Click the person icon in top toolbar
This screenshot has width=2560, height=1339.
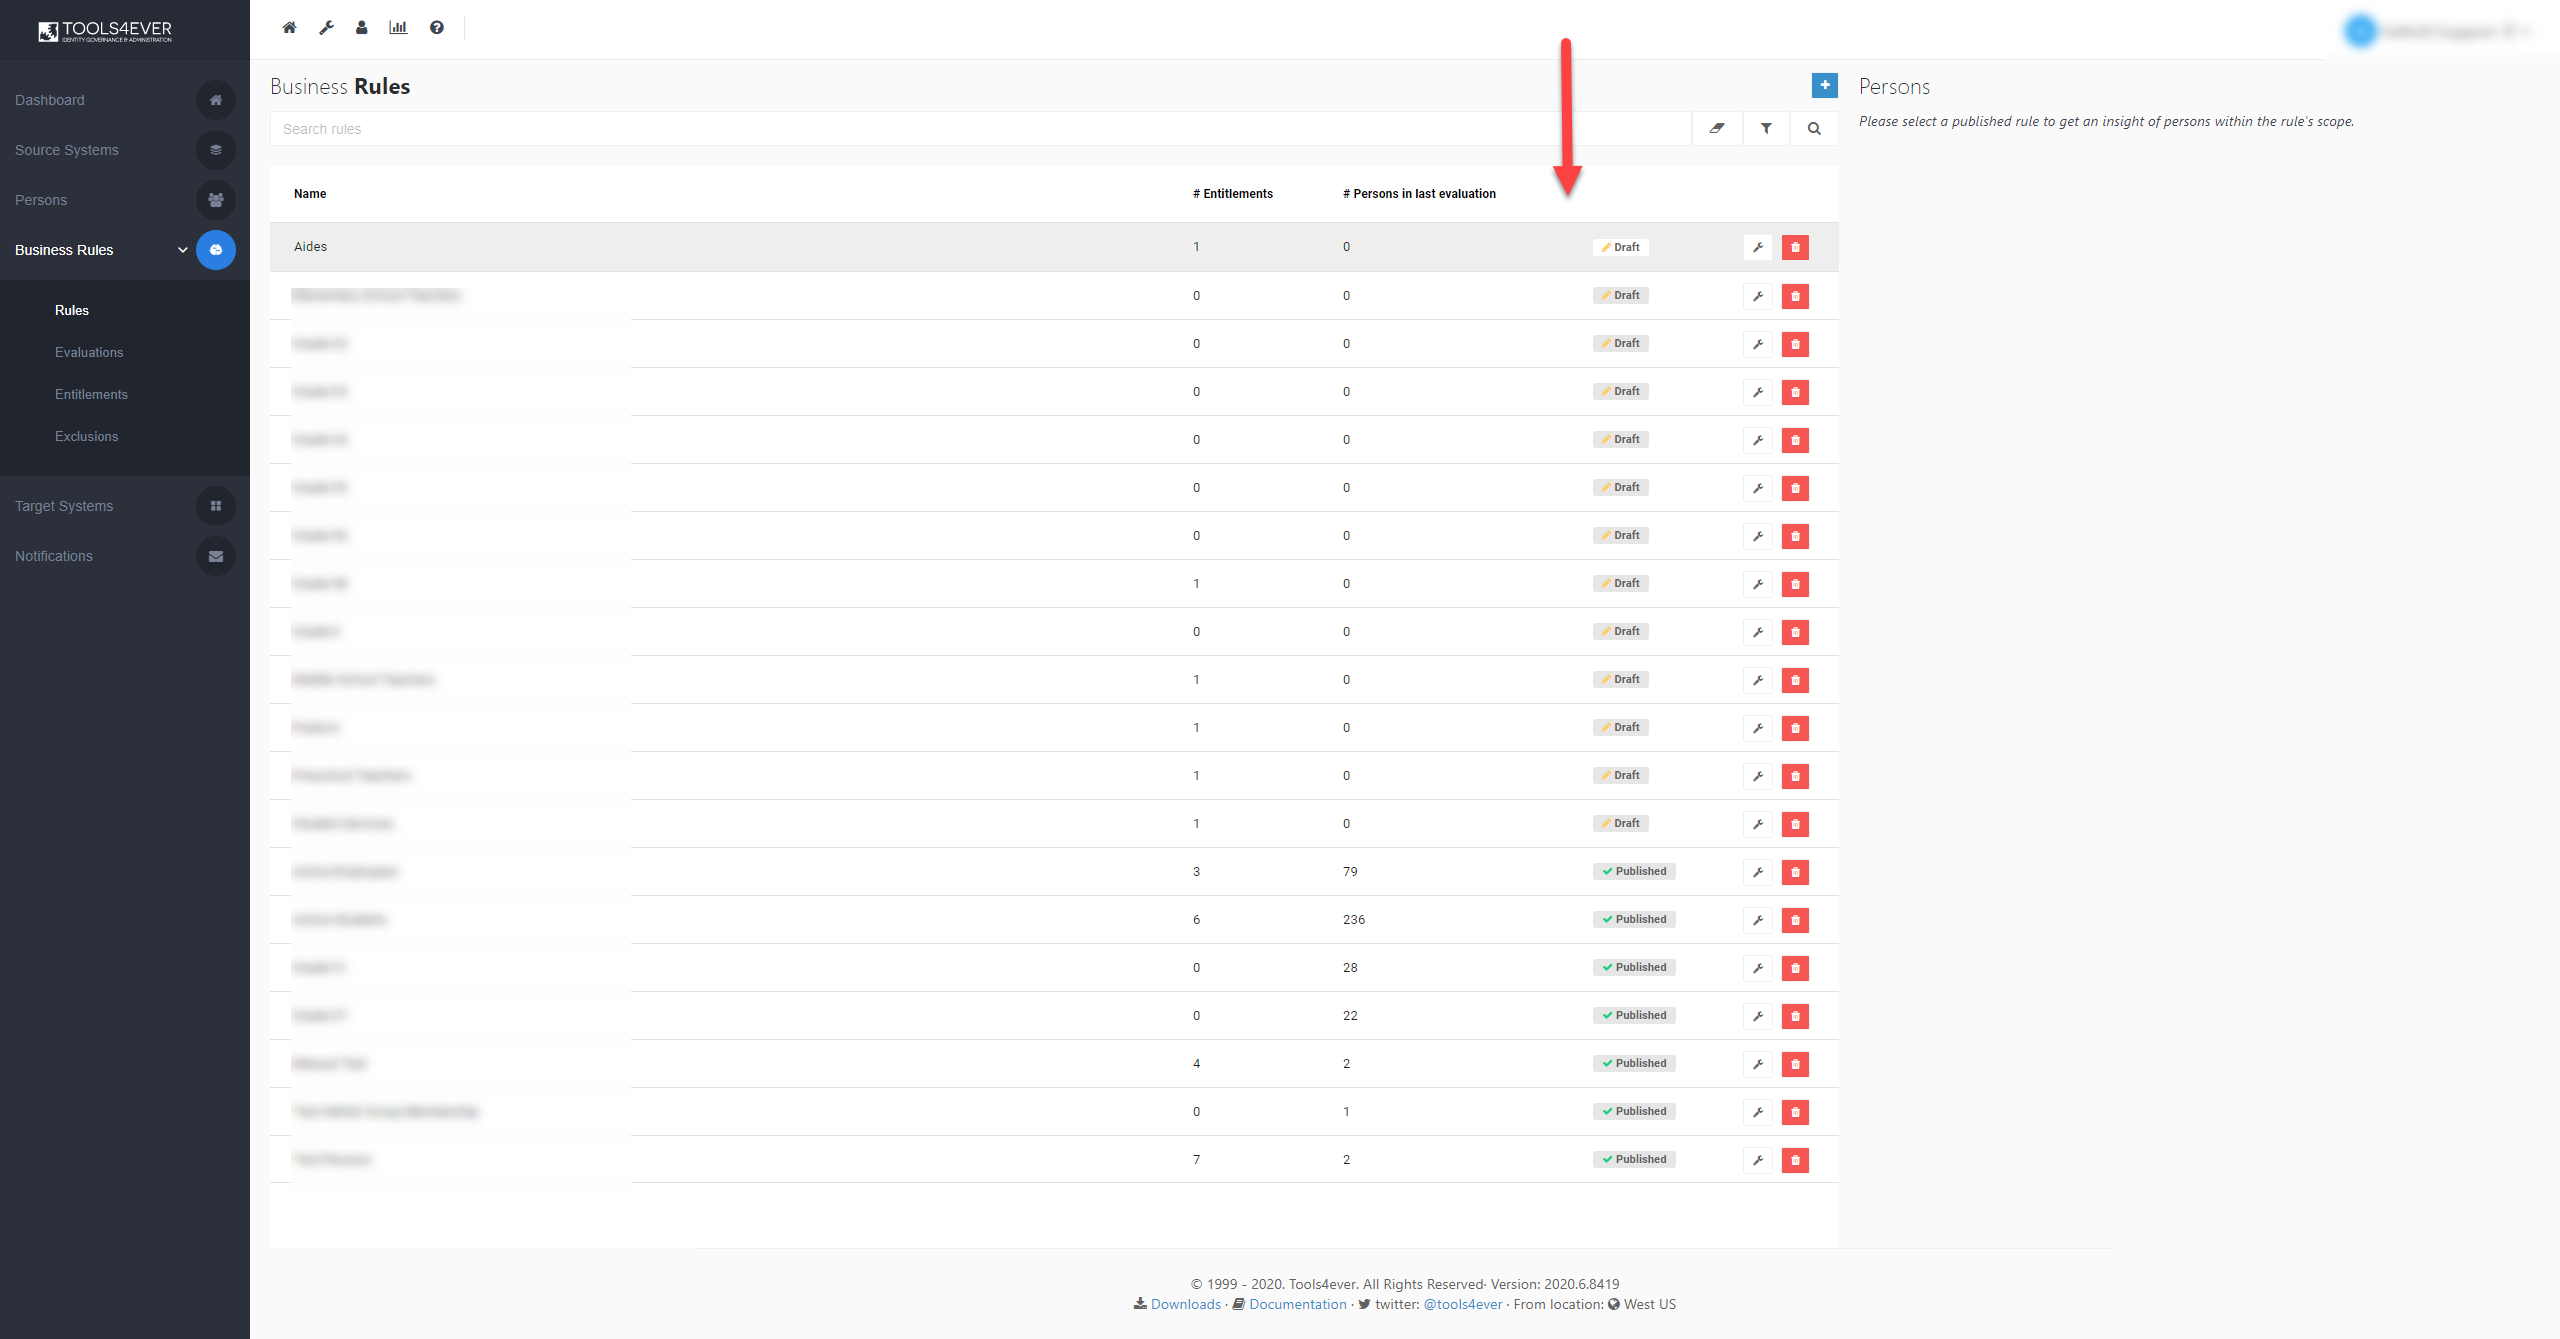[362, 28]
